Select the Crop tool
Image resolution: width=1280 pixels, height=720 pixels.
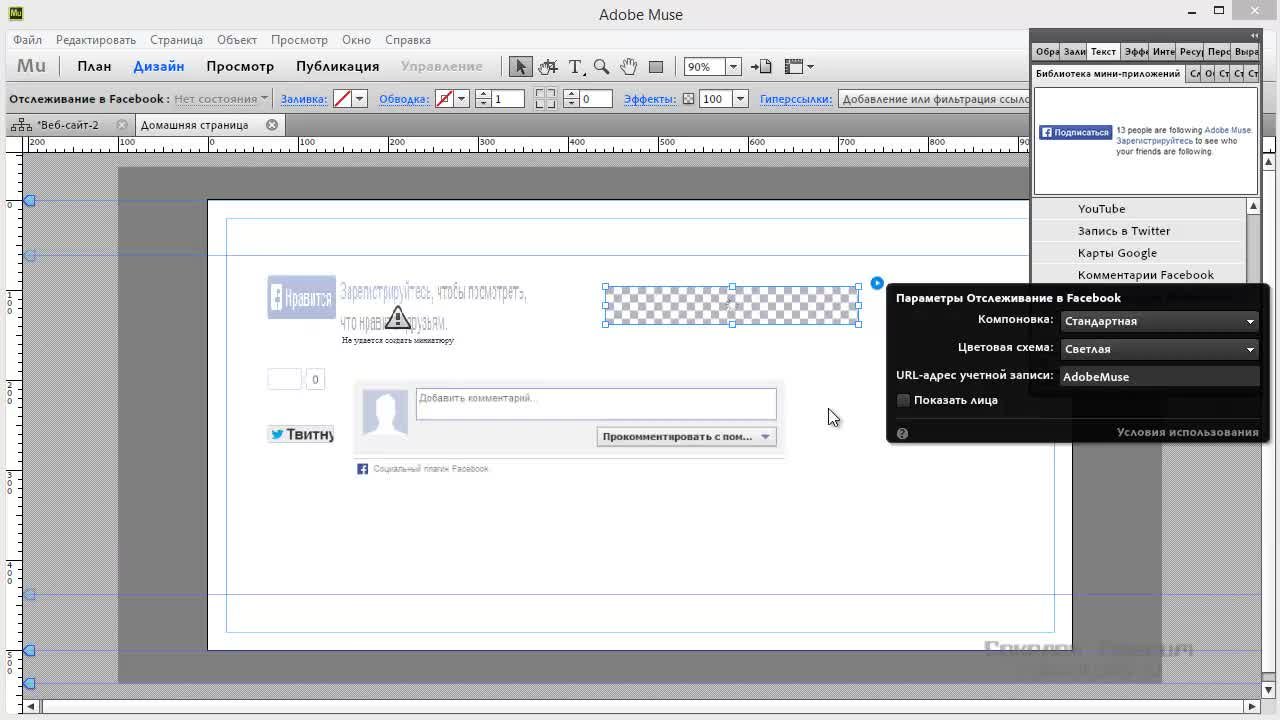[x=548, y=67]
